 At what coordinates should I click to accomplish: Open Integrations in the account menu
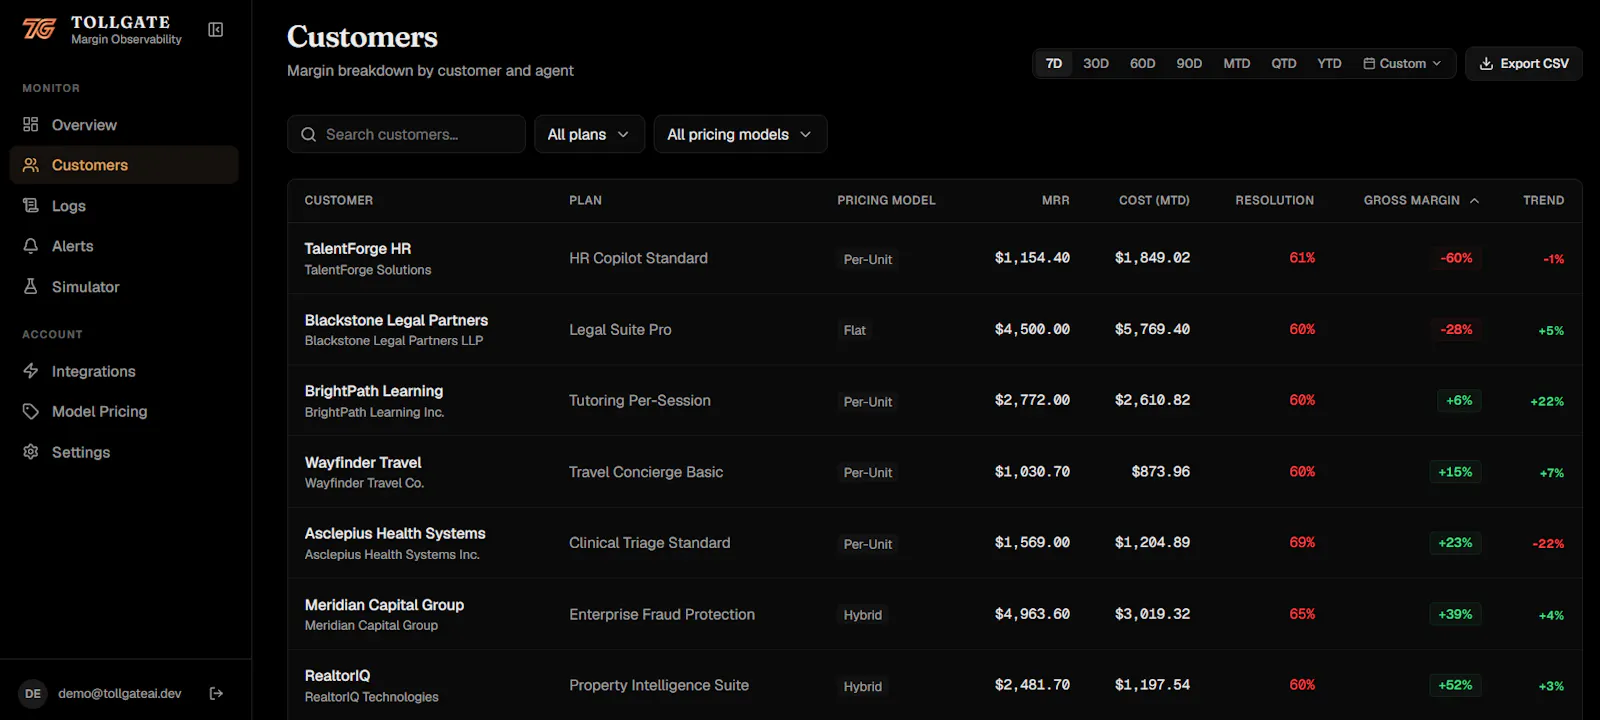click(x=124, y=371)
